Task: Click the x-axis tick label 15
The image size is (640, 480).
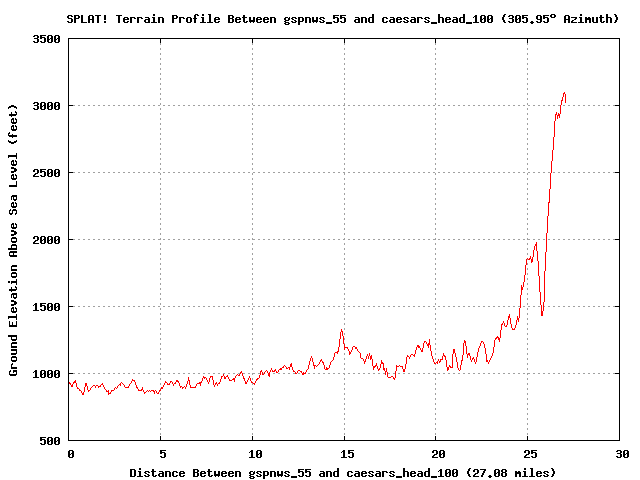Action: pyautogui.click(x=347, y=454)
